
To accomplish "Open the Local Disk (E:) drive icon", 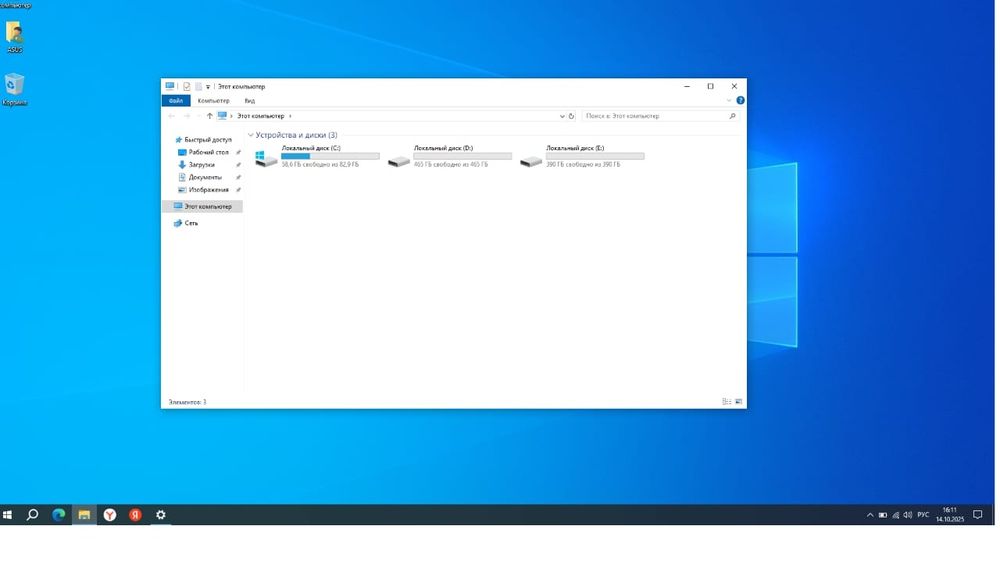I will pyautogui.click(x=531, y=161).
